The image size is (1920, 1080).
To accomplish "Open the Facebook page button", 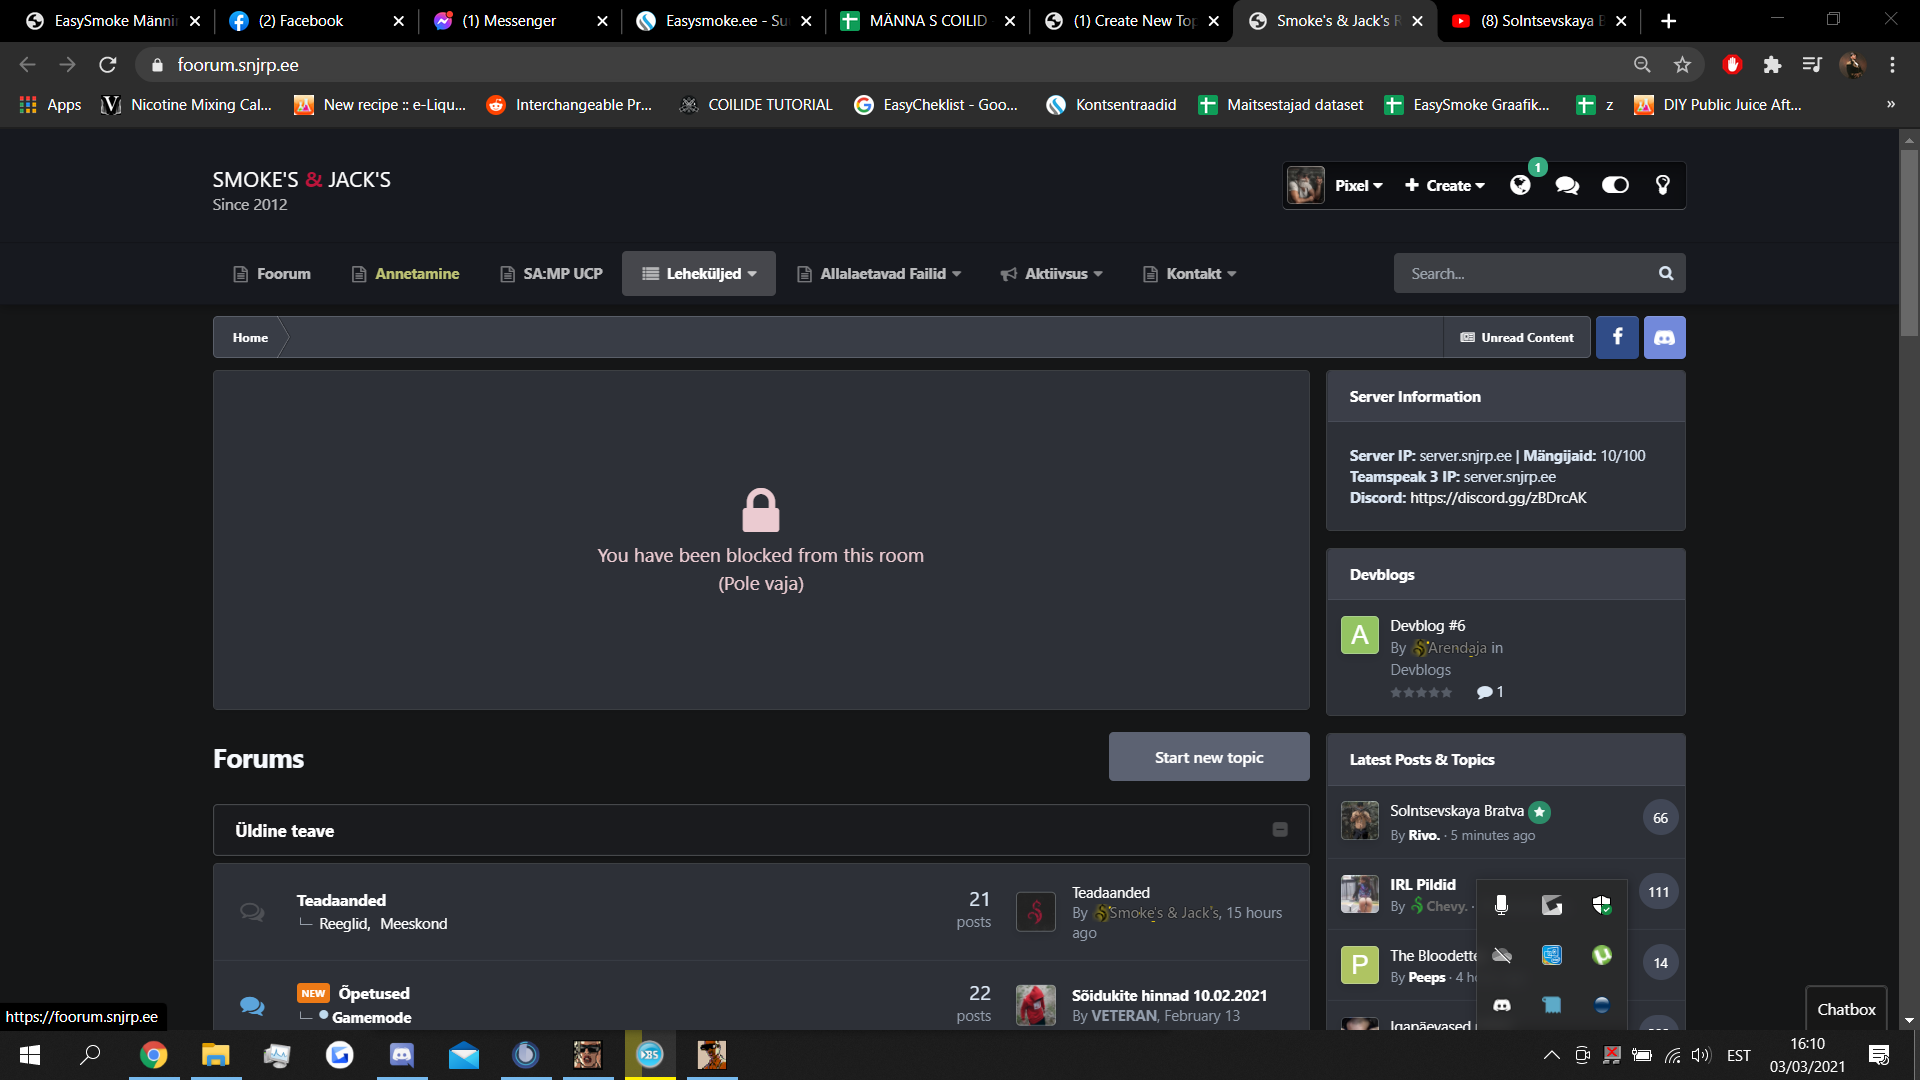I will pyautogui.click(x=1617, y=338).
